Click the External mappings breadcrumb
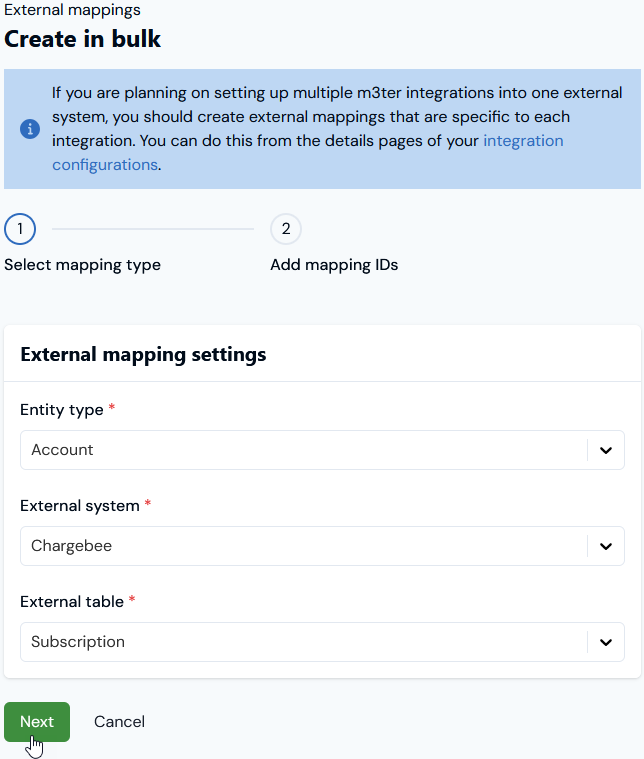 72,10
